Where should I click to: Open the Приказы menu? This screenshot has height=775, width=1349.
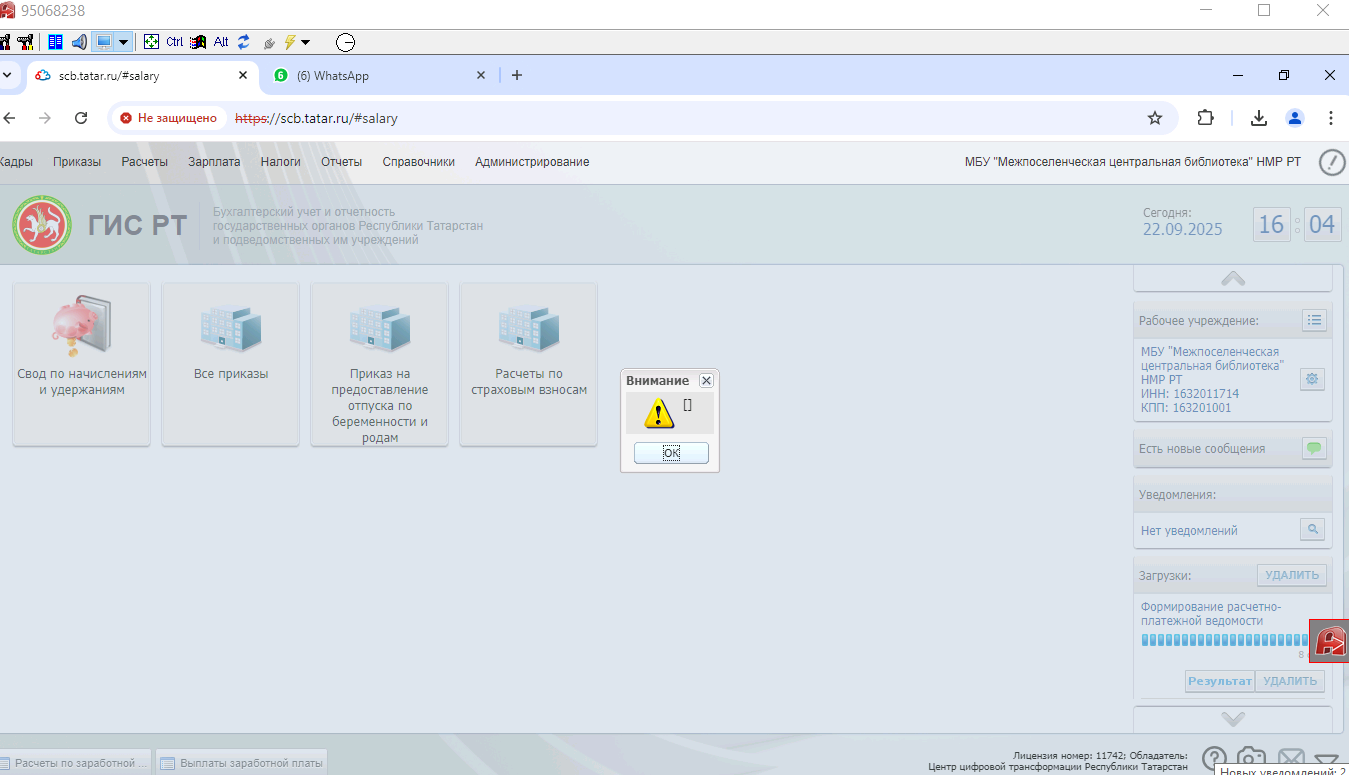click(x=77, y=162)
